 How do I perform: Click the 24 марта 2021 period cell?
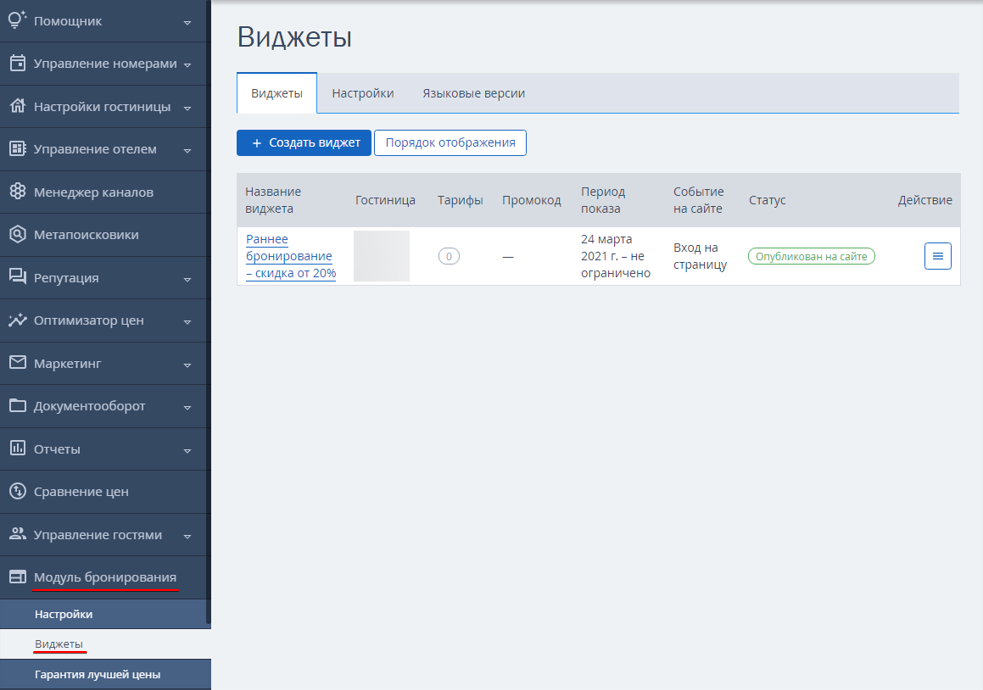(x=616, y=256)
